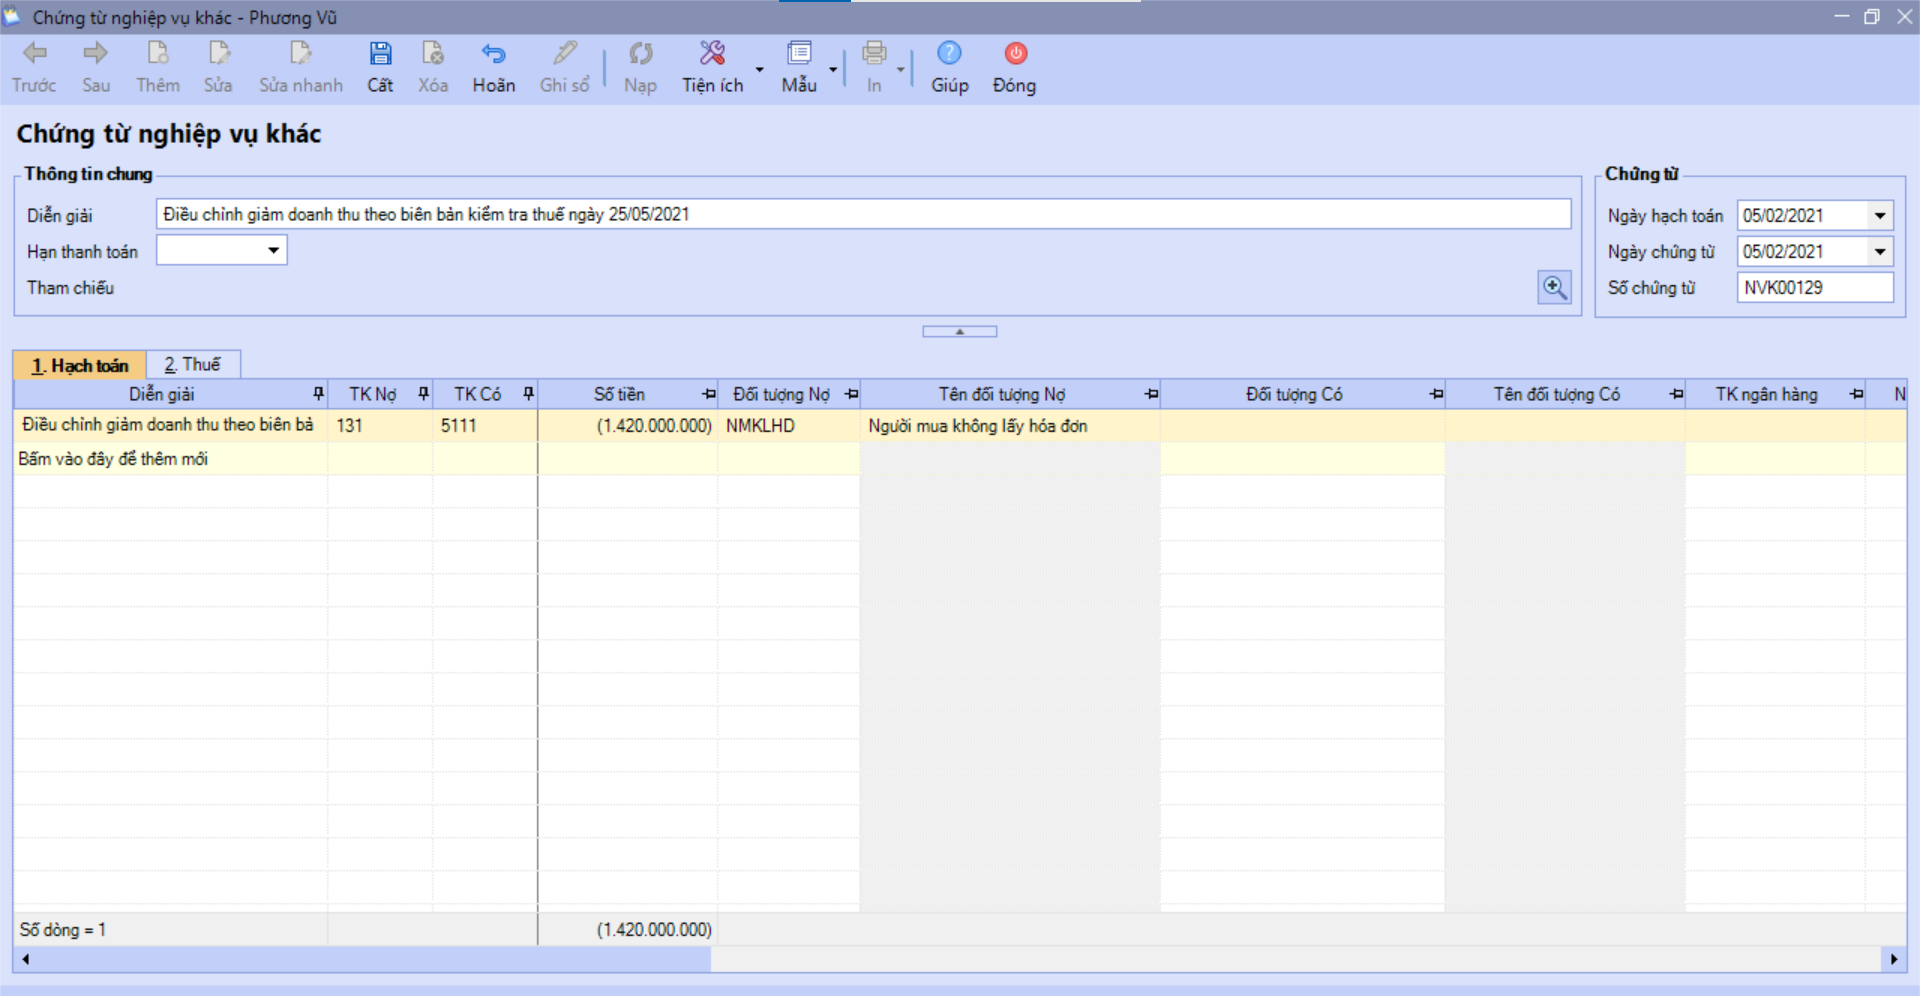Click the Số chứng từ input field
Image resolution: width=1920 pixels, height=996 pixels.
(x=1814, y=288)
